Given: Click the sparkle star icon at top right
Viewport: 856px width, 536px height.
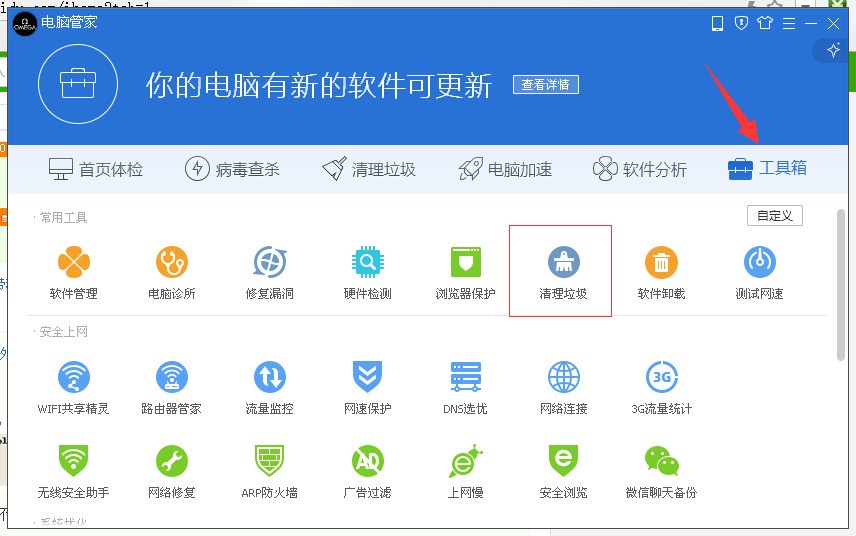Looking at the screenshot, I should click(x=833, y=51).
